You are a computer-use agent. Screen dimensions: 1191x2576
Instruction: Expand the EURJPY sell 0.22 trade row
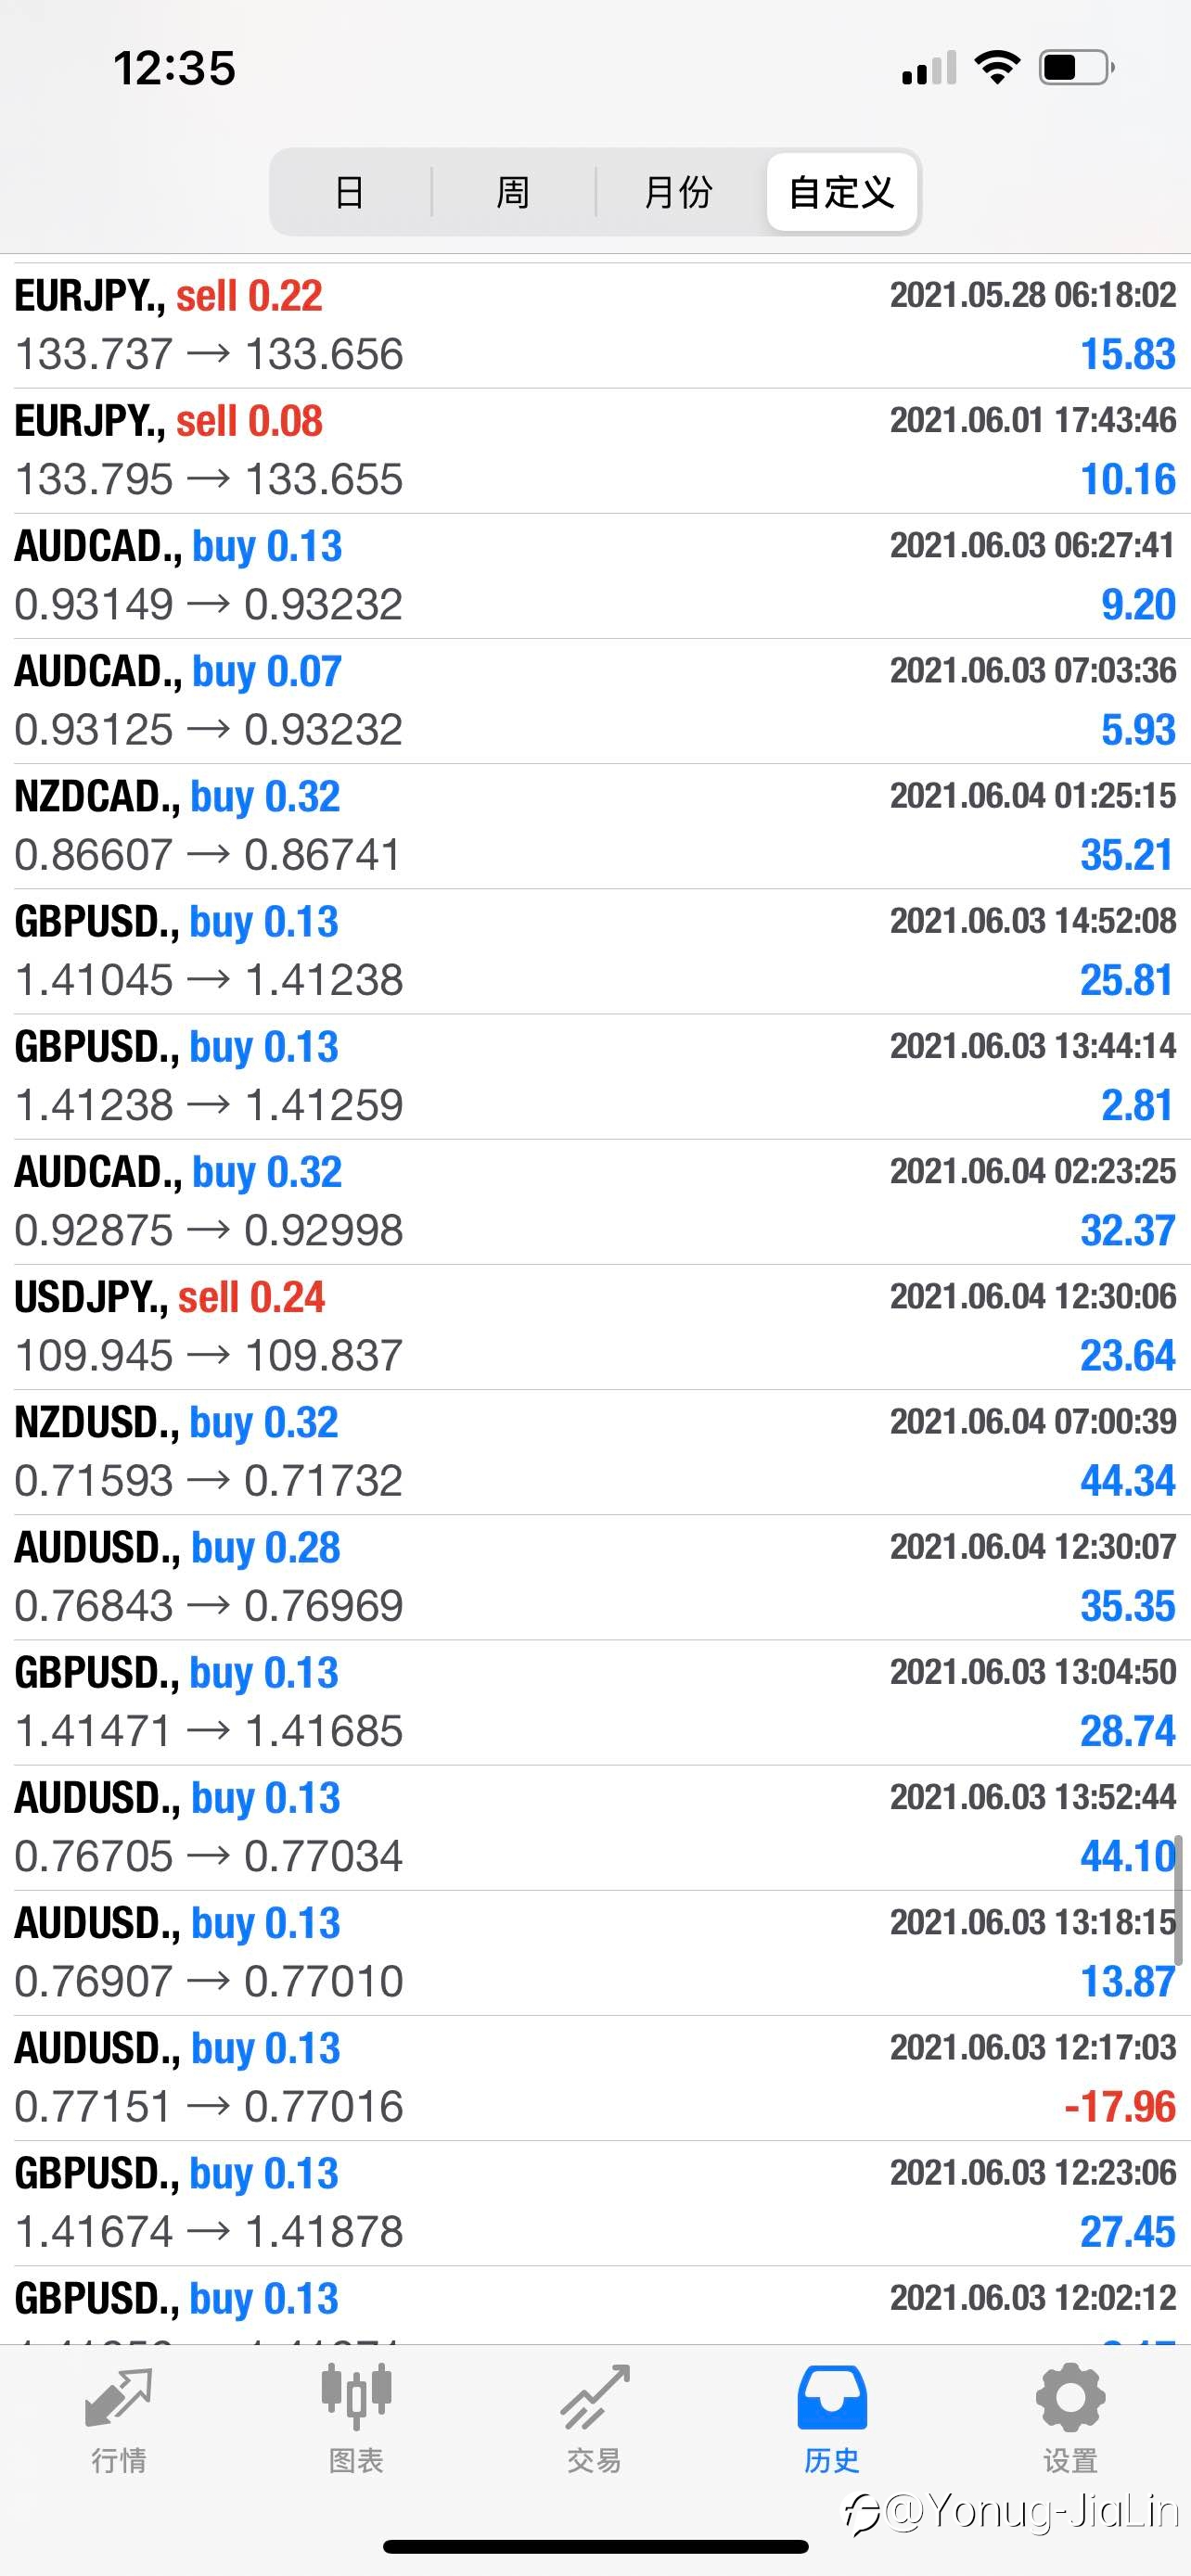tap(595, 325)
